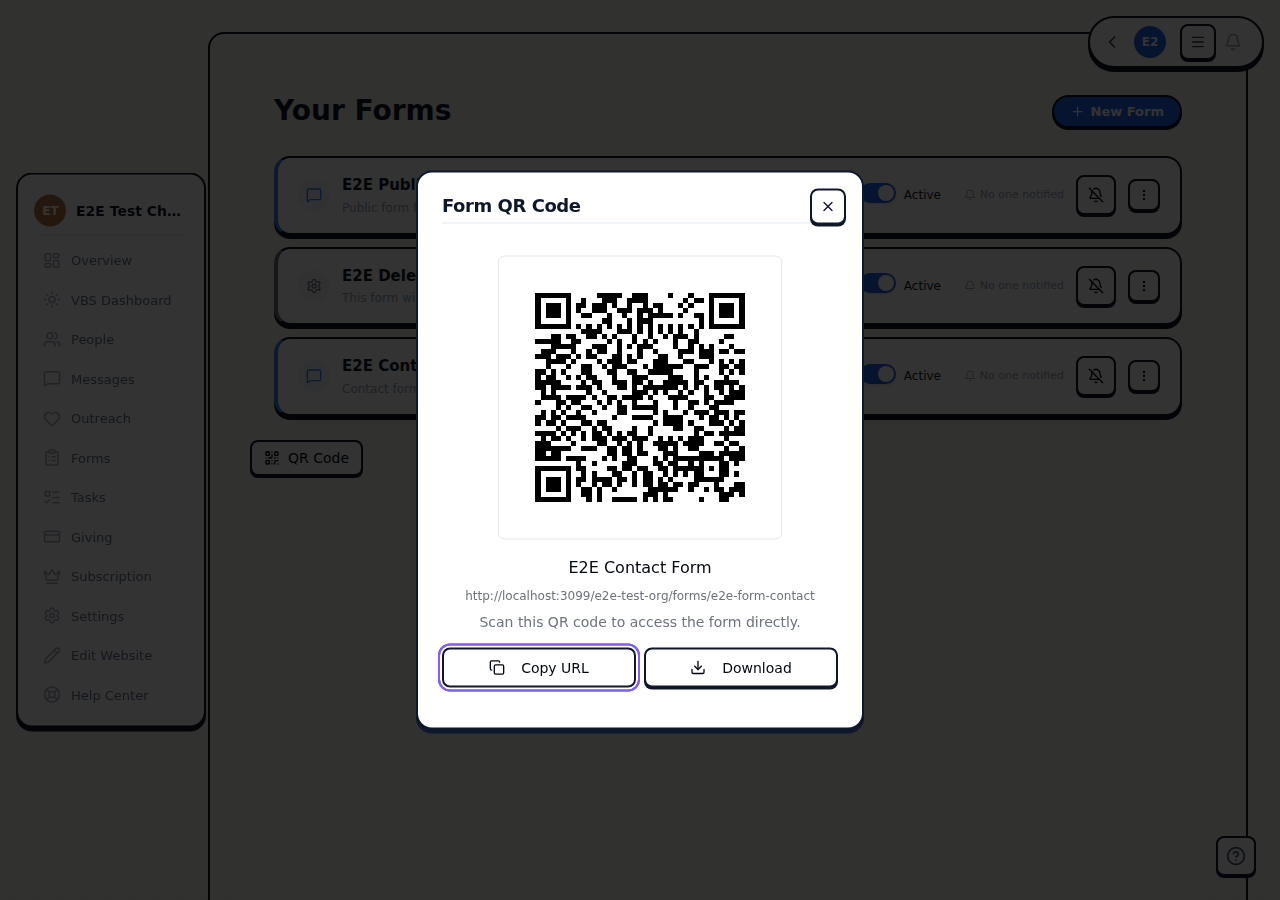Open the kebab menu on the top form row
This screenshot has height=900, width=1280.
(1144, 195)
